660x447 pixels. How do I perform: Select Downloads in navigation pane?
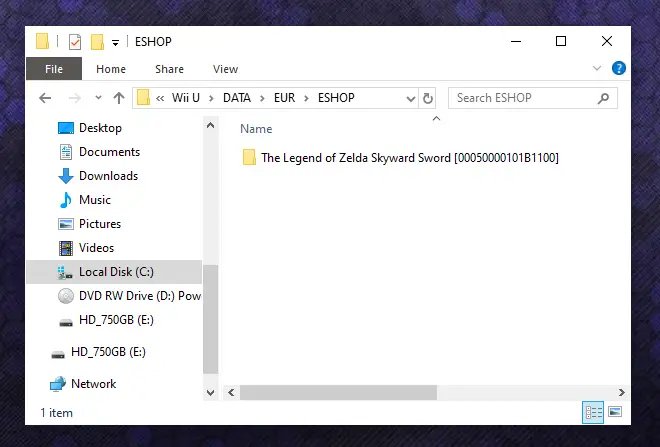tap(109, 176)
